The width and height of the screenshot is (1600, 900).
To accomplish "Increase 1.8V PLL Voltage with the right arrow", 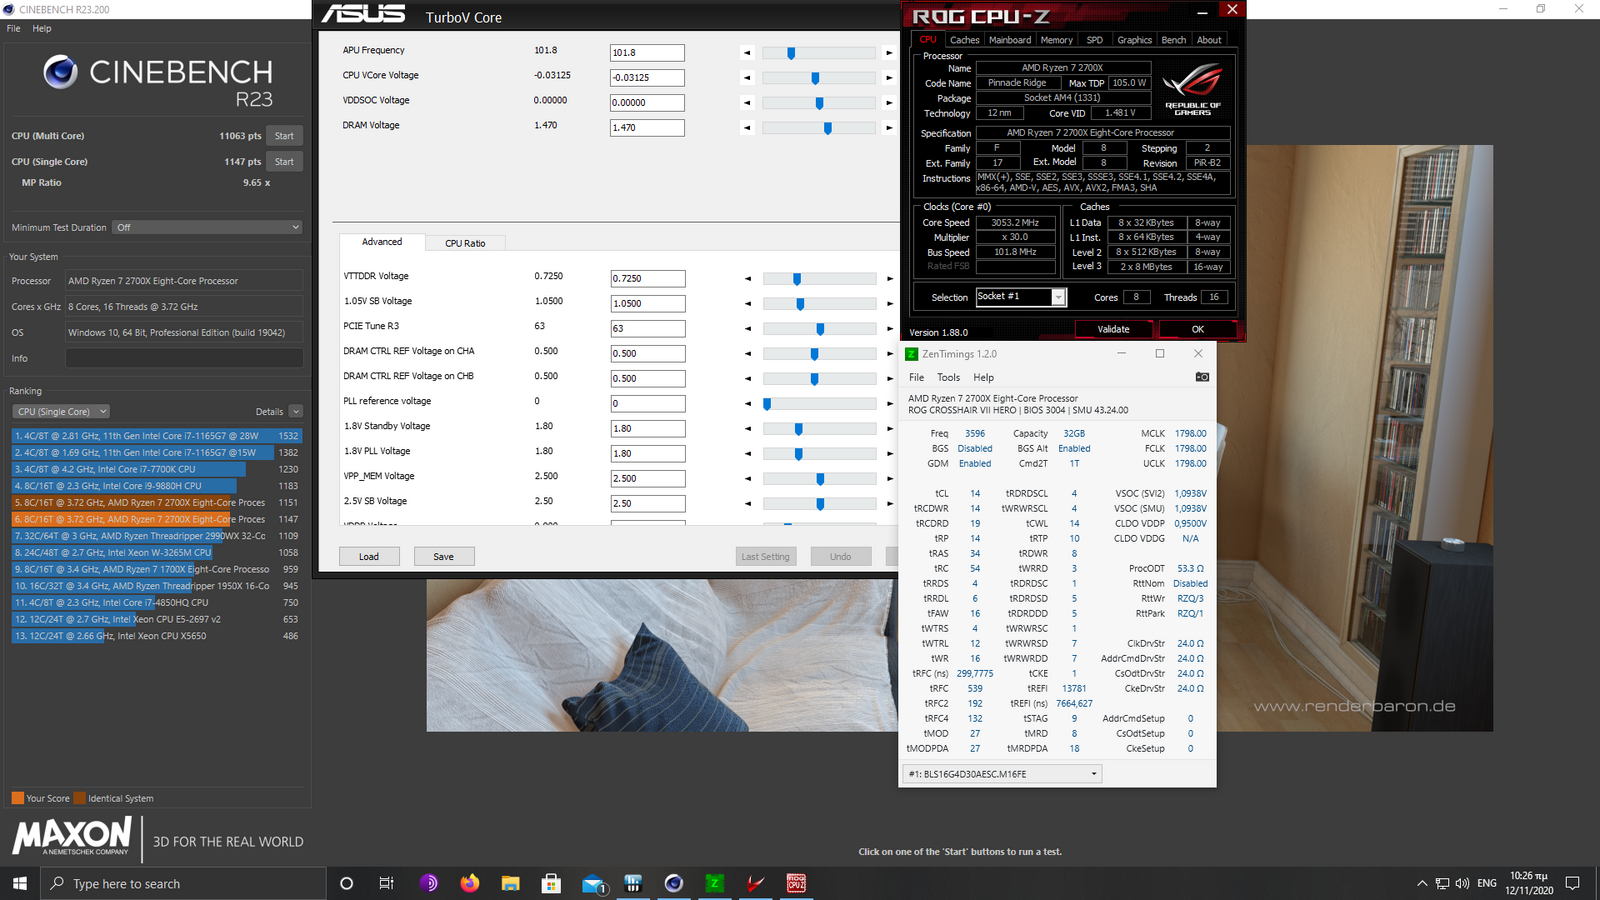I will pos(890,454).
